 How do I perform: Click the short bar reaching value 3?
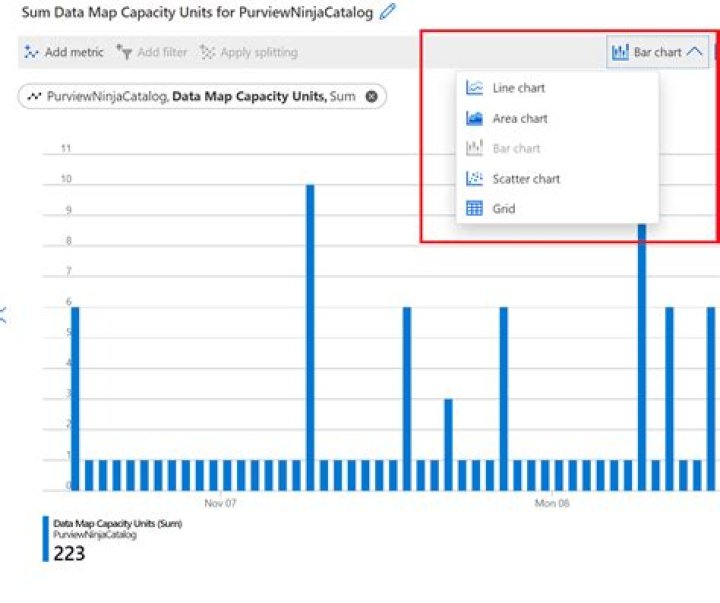click(x=449, y=445)
